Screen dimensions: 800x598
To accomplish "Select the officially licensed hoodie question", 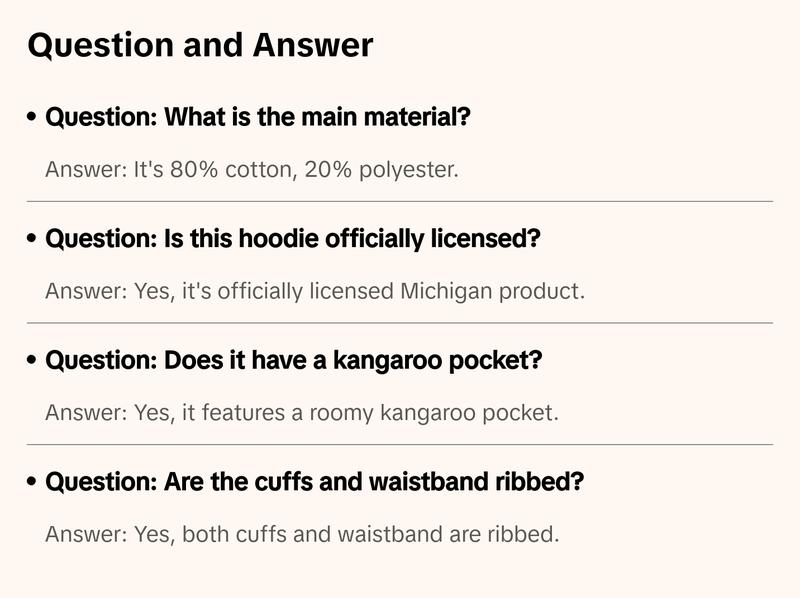I will pos(293,240).
